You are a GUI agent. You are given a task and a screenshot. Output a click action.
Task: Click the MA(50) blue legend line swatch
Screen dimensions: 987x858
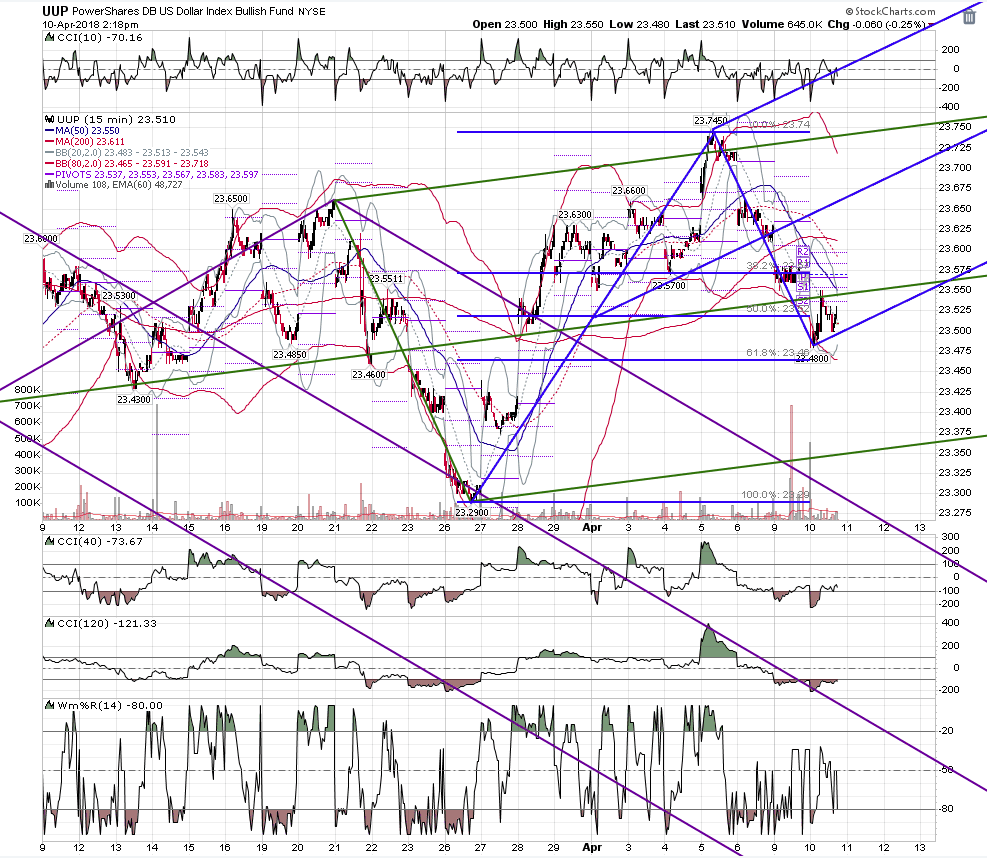click(50, 131)
